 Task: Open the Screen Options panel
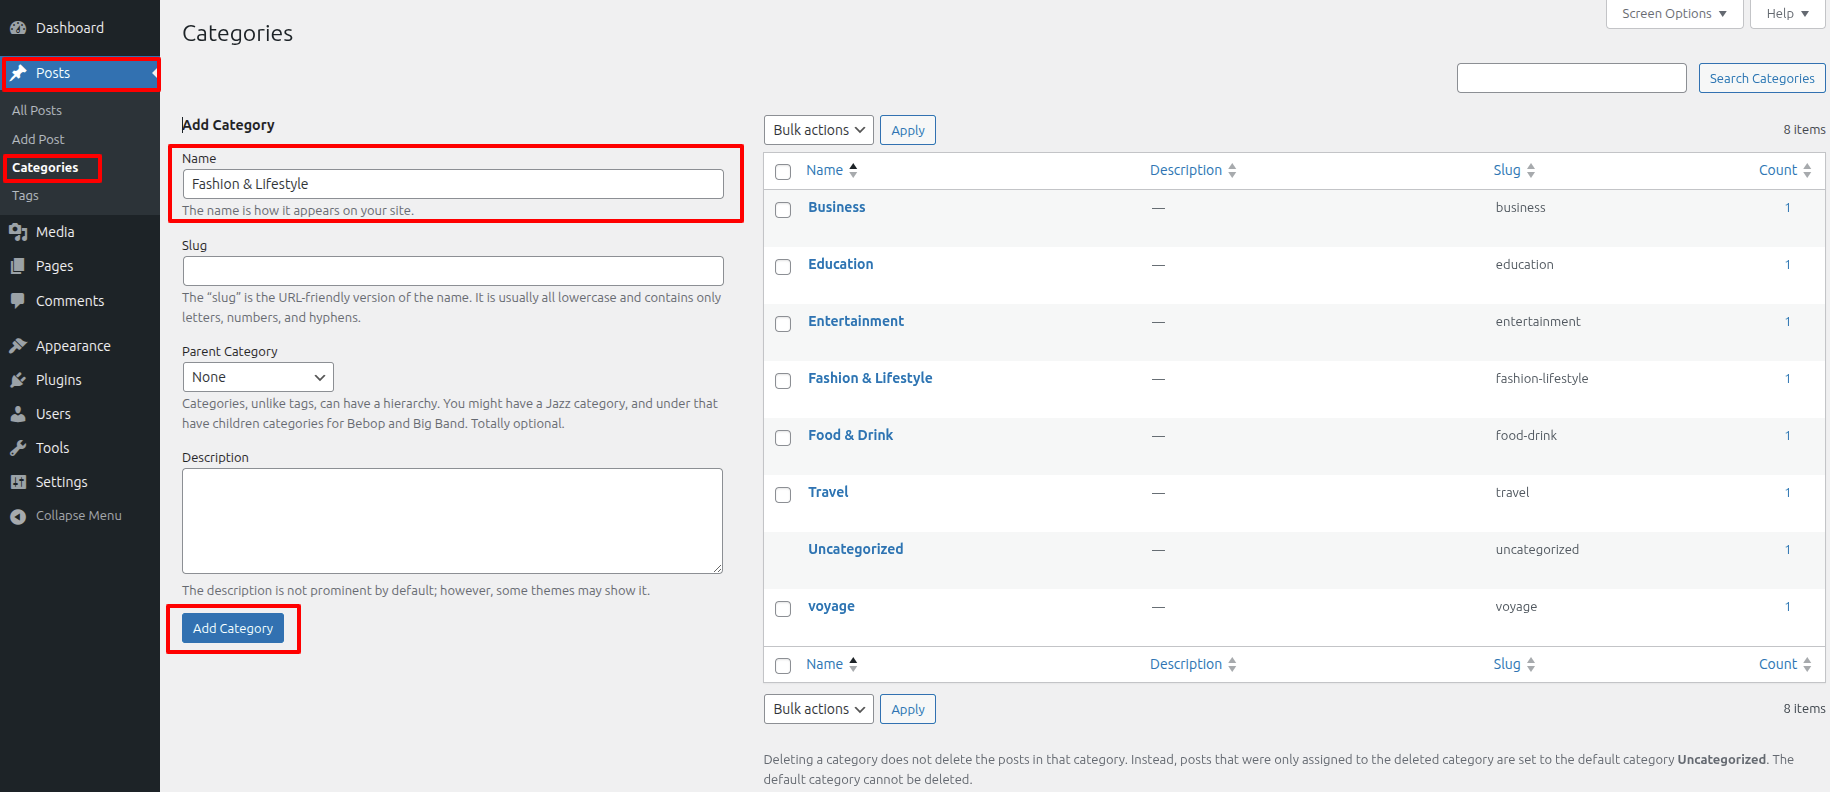pyautogui.click(x=1674, y=14)
